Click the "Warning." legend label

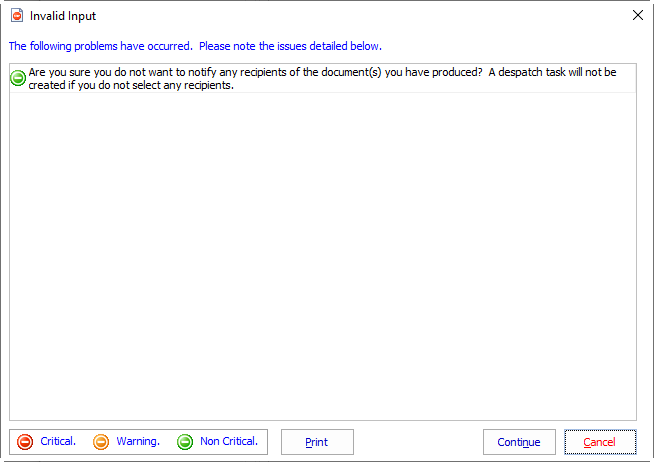click(x=138, y=441)
